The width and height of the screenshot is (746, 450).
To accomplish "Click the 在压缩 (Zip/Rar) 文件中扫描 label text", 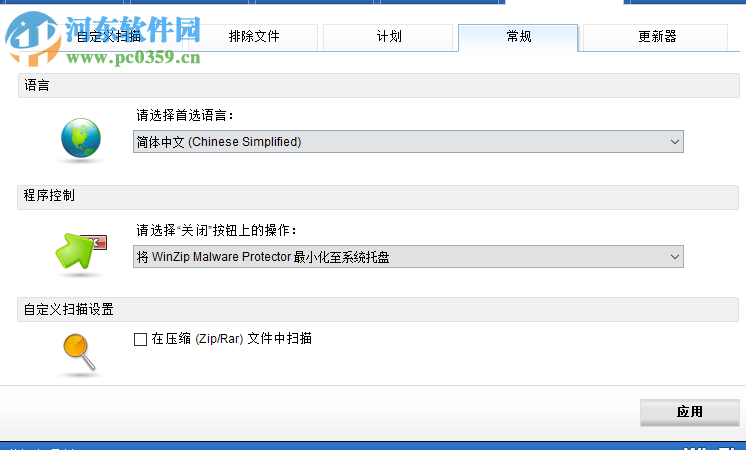I will coord(231,339).
